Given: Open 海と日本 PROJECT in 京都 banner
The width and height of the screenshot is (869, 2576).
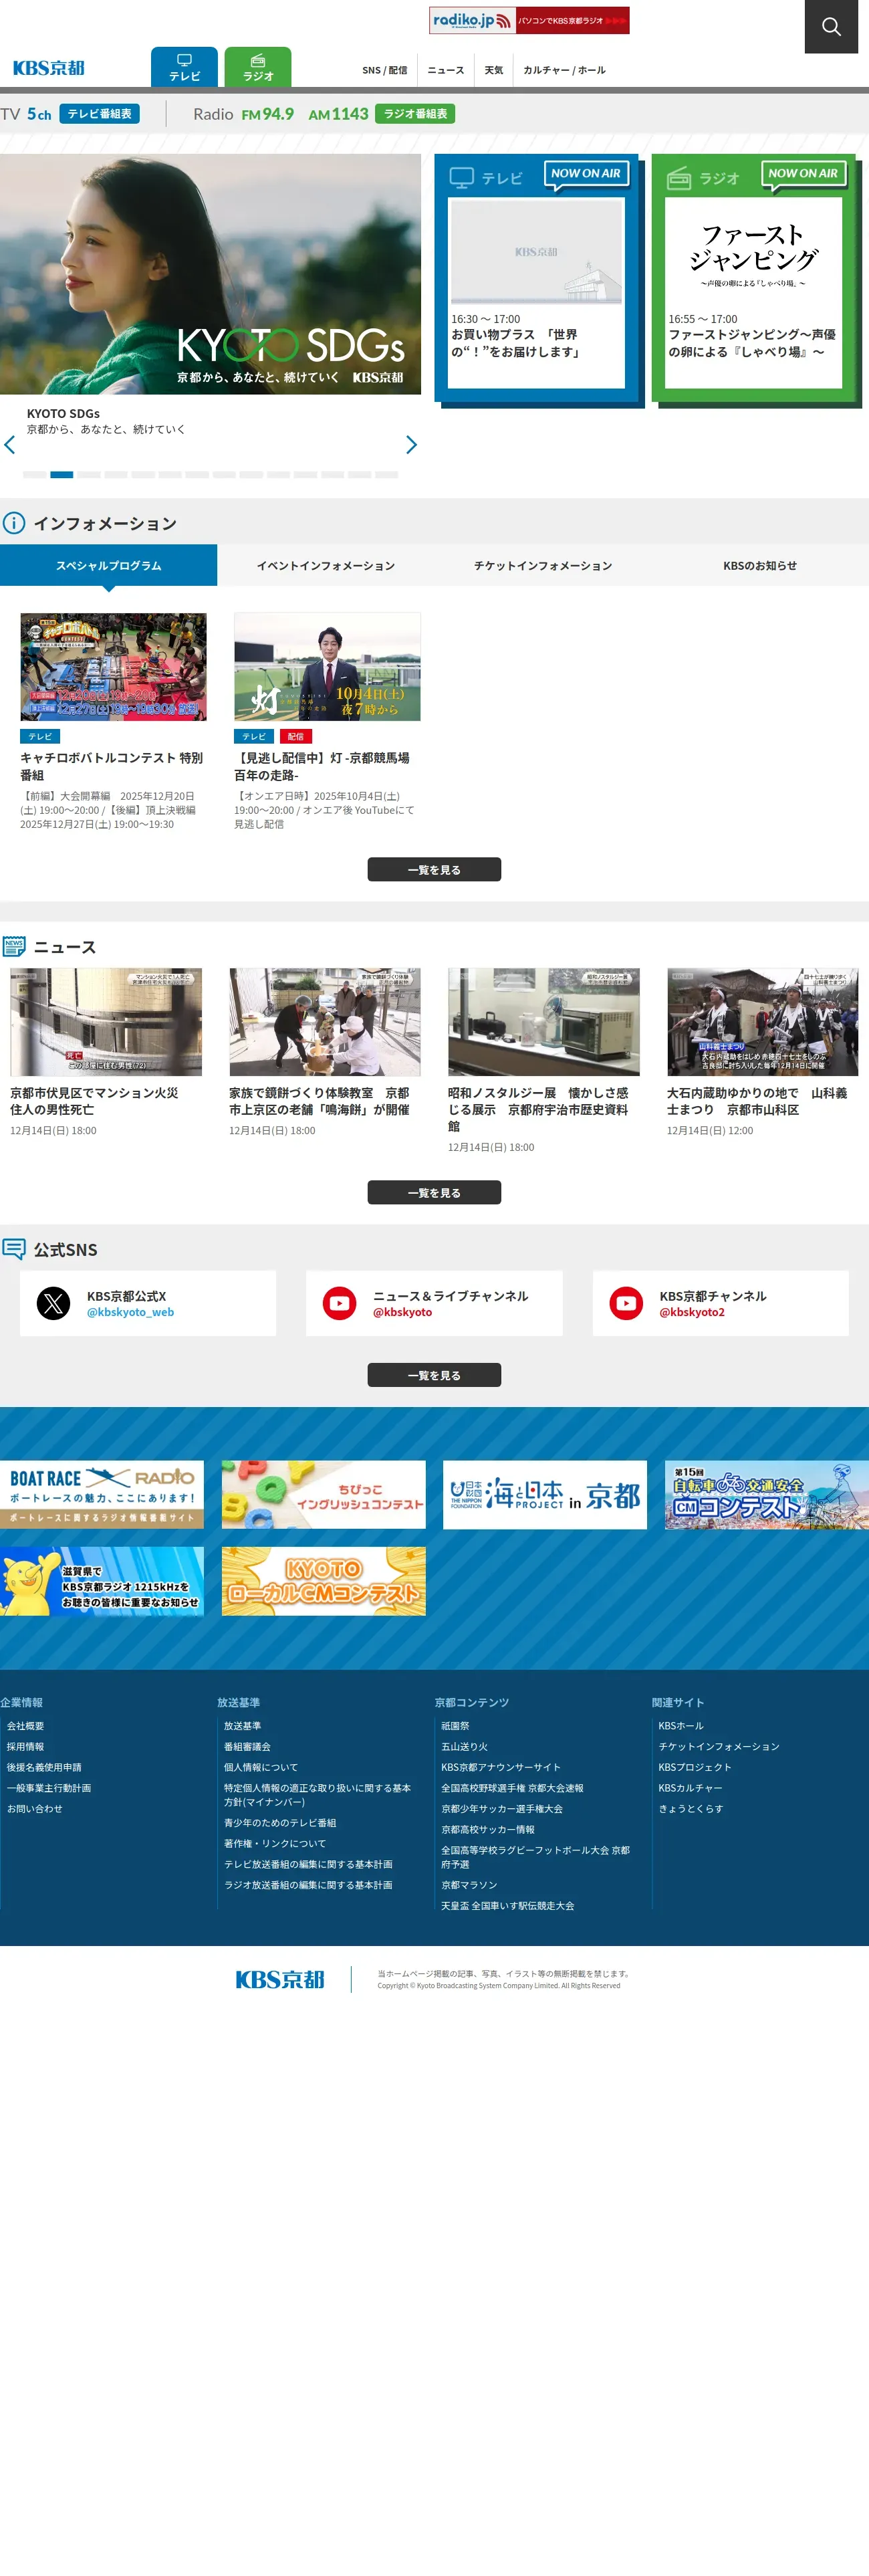Looking at the screenshot, I should (x=545, y=1494).
